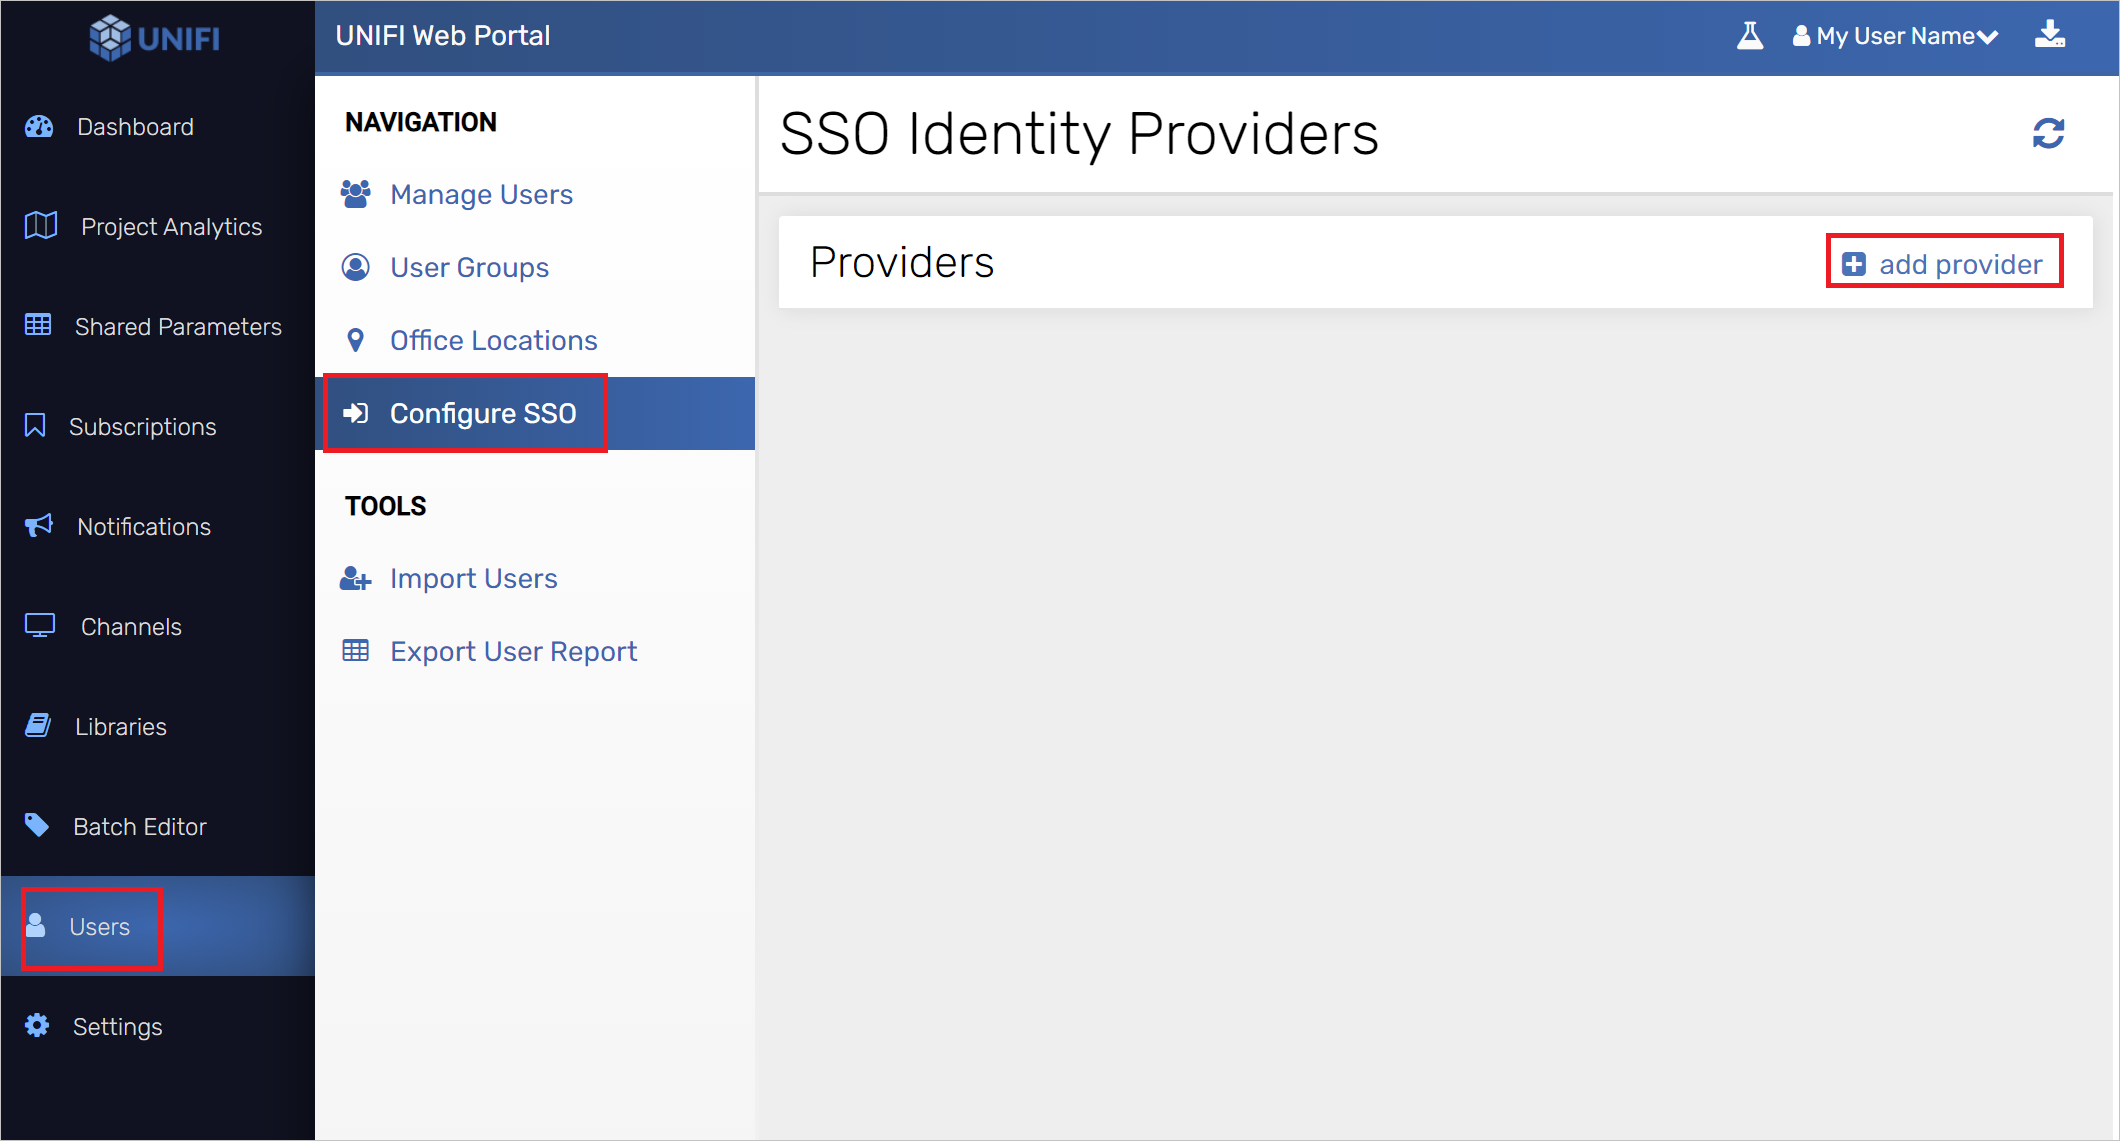Viewport: 2120px width, 1141px height.
Task: Click the Shared Parameters grid icon
Action: pos(37,325)
